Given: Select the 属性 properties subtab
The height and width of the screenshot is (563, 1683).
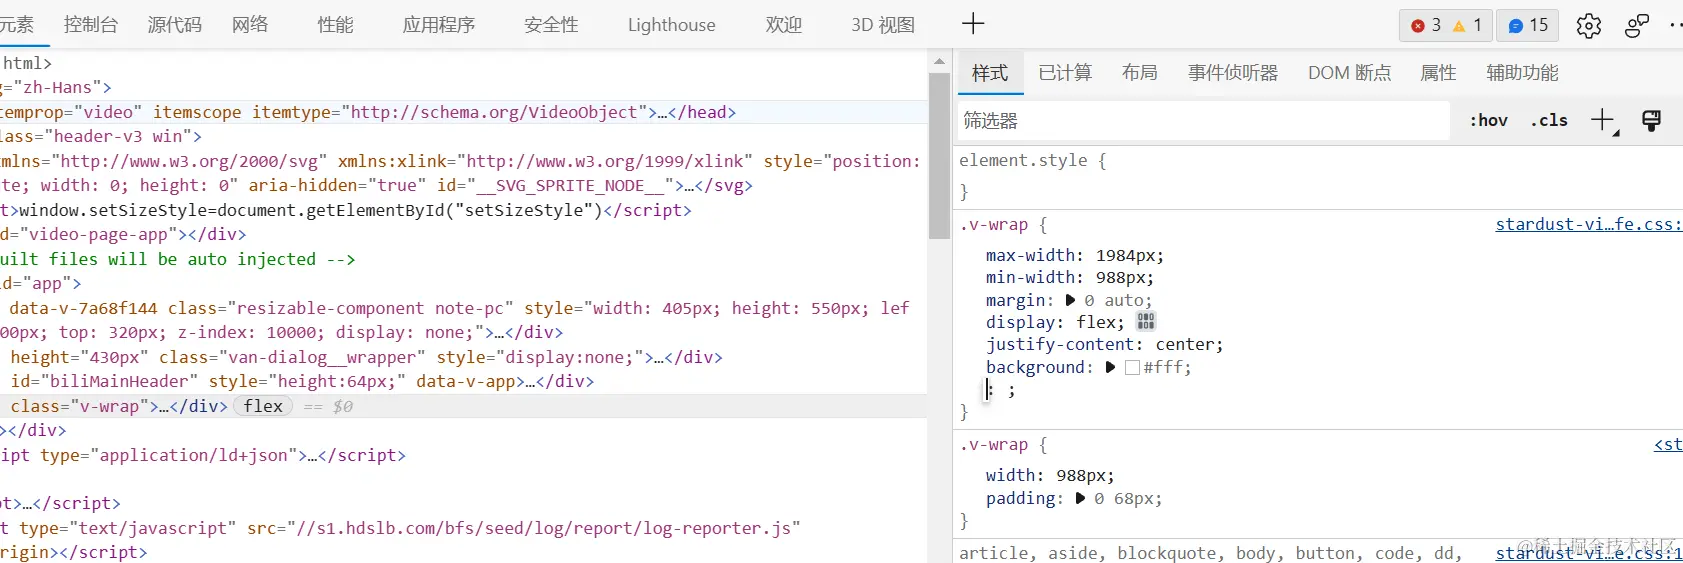Looking at the screenshot, I should [1439, 73].
